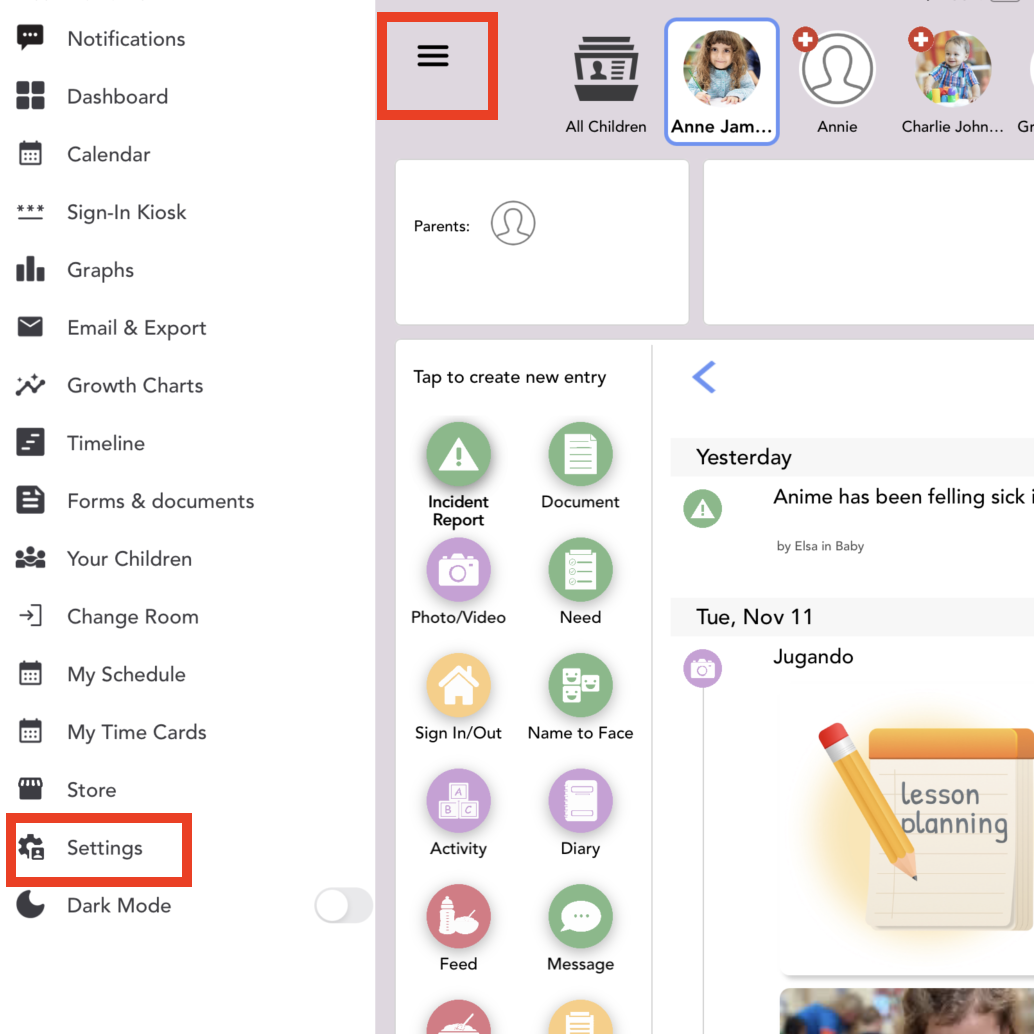Viewport: 1034px width, 1034px height.
Task: Select the Annie child profile
Action: tap(837, 82)
